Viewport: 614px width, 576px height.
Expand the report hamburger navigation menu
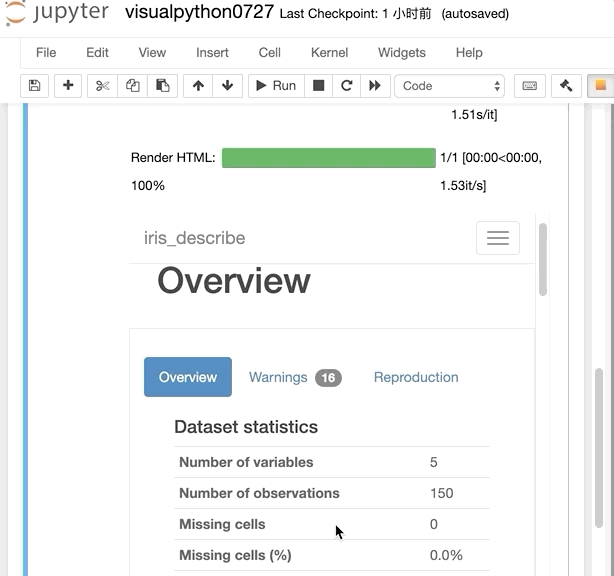click(498, 238)
